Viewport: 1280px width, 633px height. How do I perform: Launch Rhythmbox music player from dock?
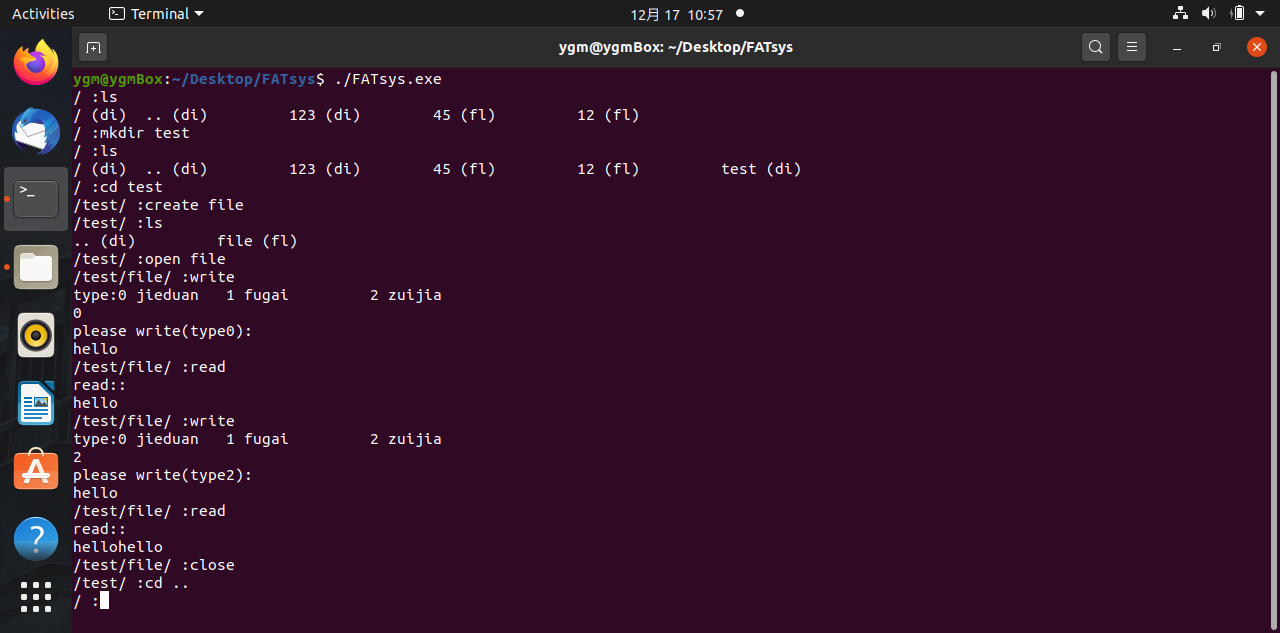(36, 335)
